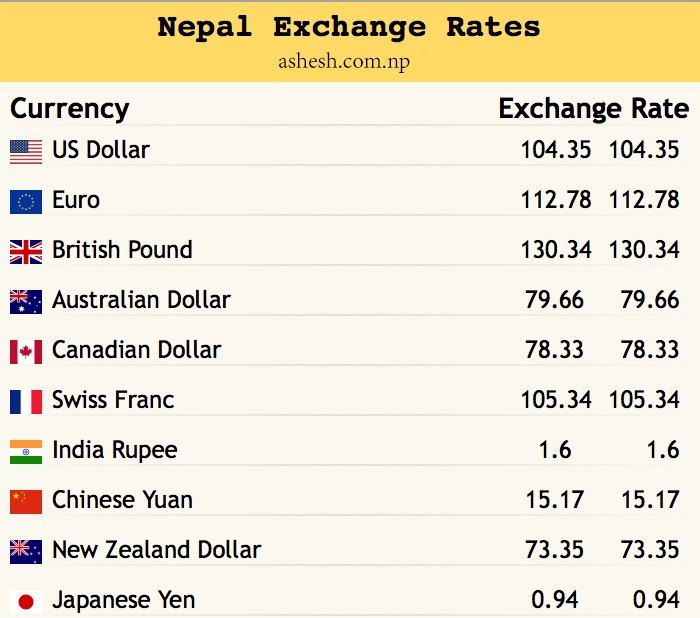Image resolution: width=700 pixels, height=618 pixels.
Task: Select the British Pound label
Action: pos(122,250)
